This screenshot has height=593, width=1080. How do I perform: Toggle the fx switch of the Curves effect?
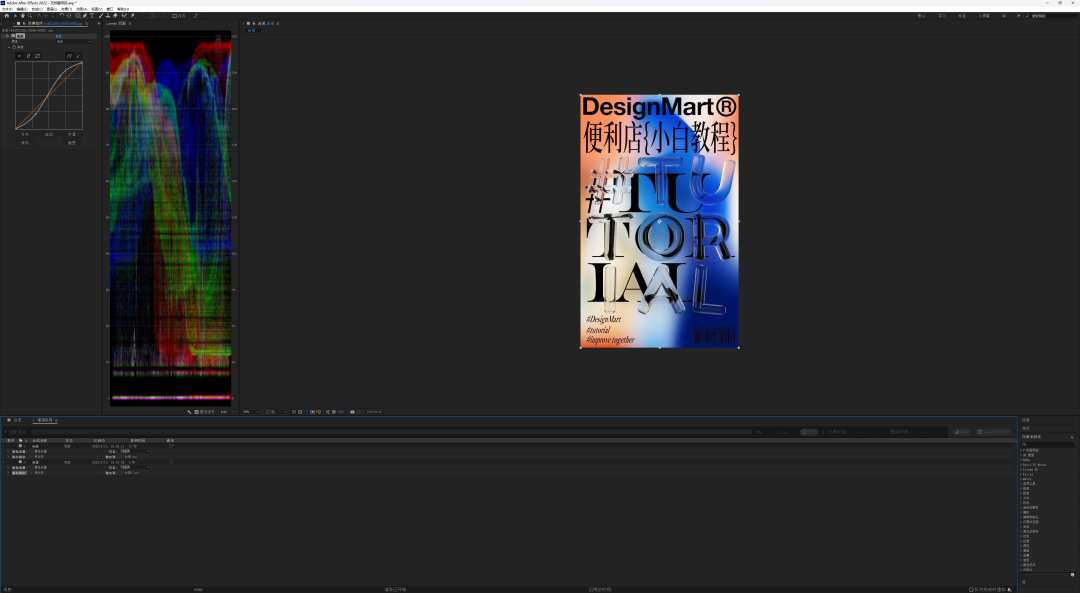pyautogui.click(x=7, y=36)
